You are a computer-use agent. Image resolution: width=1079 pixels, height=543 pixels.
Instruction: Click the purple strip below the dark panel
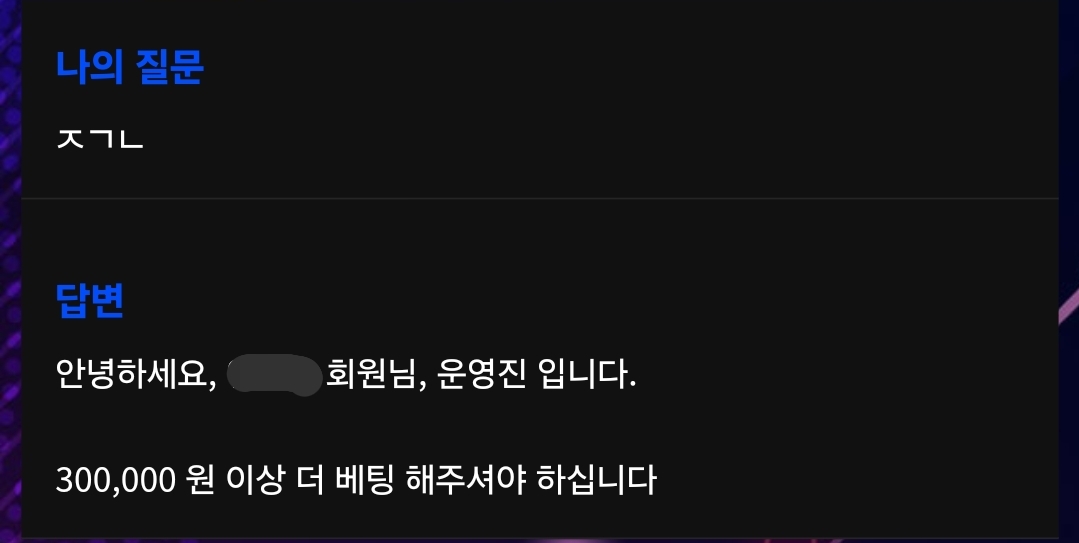540,540
